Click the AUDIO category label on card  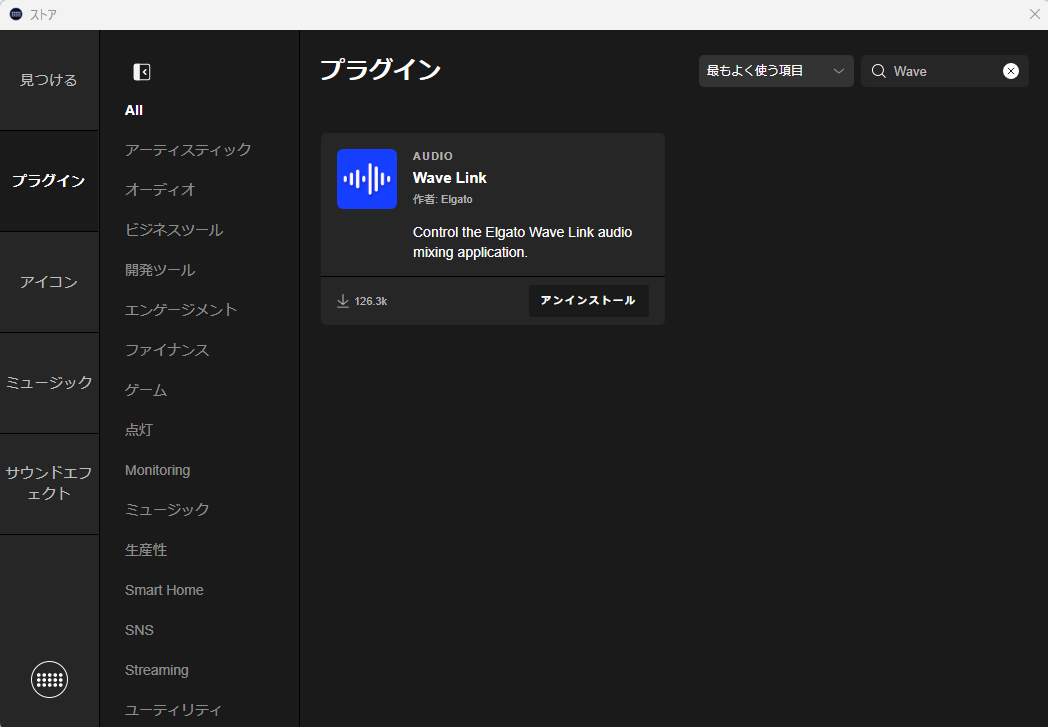[432, 156]
